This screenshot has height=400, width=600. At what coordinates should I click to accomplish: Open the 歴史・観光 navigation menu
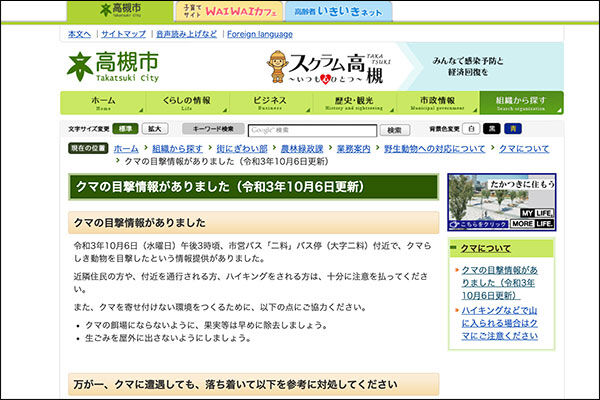point(354,103)
